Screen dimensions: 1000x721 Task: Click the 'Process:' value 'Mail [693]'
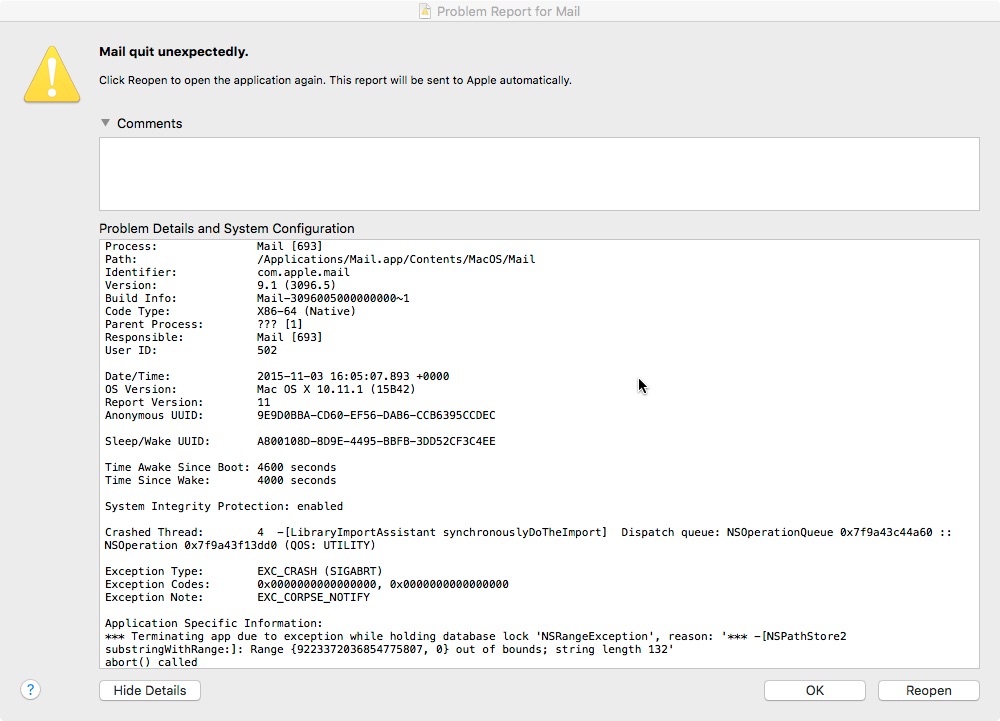(x=290, y=246)
